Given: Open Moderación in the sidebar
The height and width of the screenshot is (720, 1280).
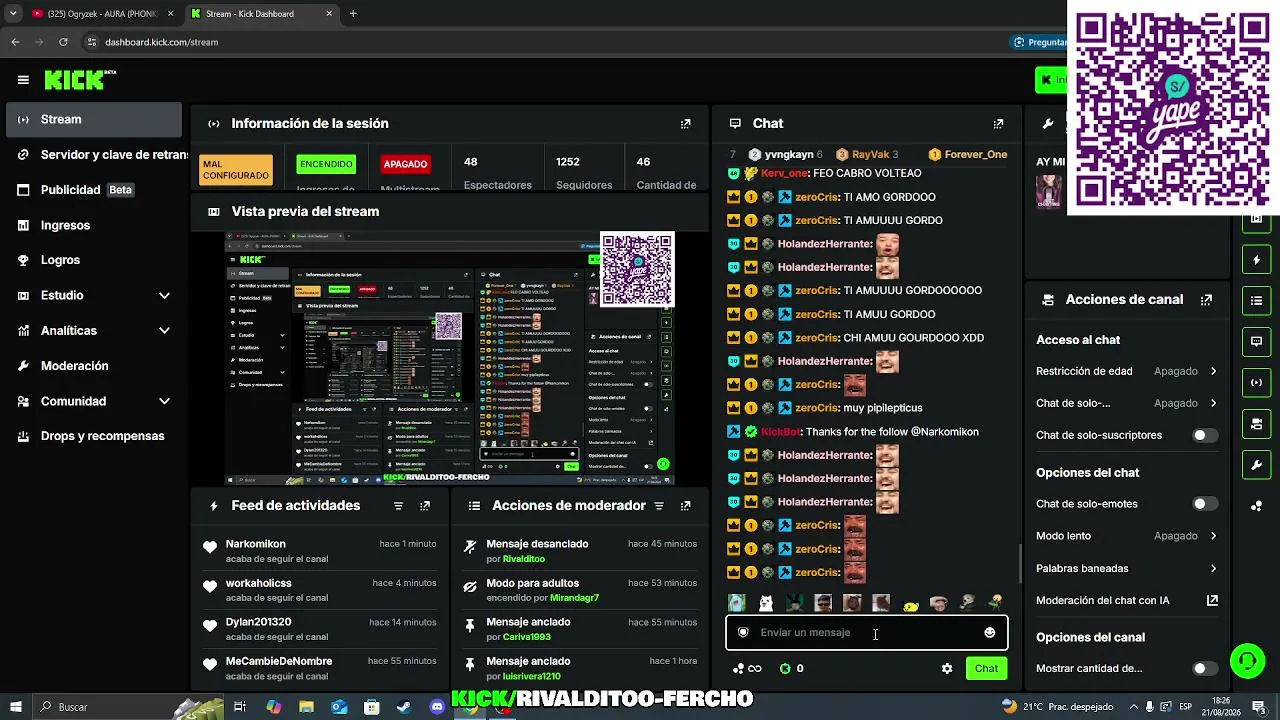Looking at the screenshot, I should tap(95, 366).
